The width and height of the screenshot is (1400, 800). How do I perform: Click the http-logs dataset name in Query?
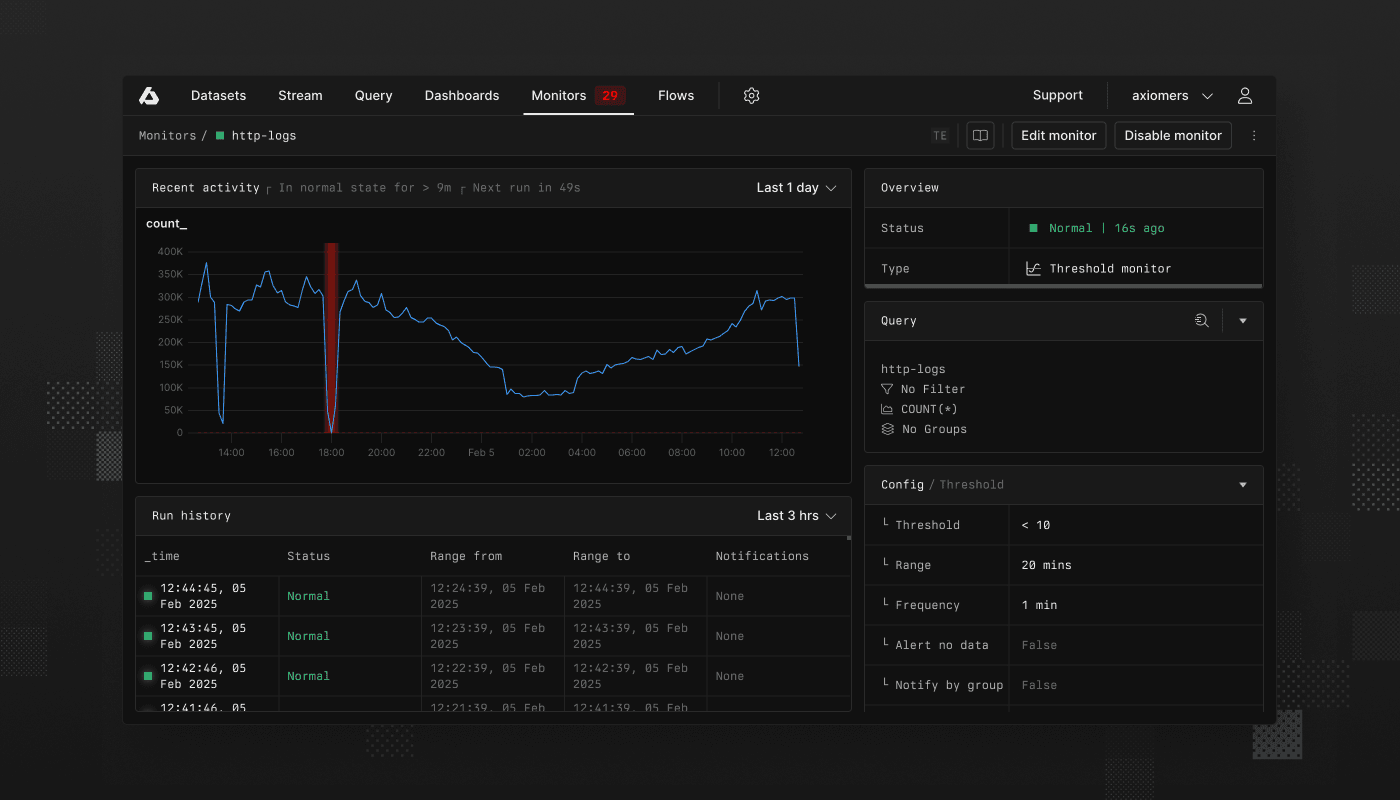pyautogui.click(x=913, y=369)
